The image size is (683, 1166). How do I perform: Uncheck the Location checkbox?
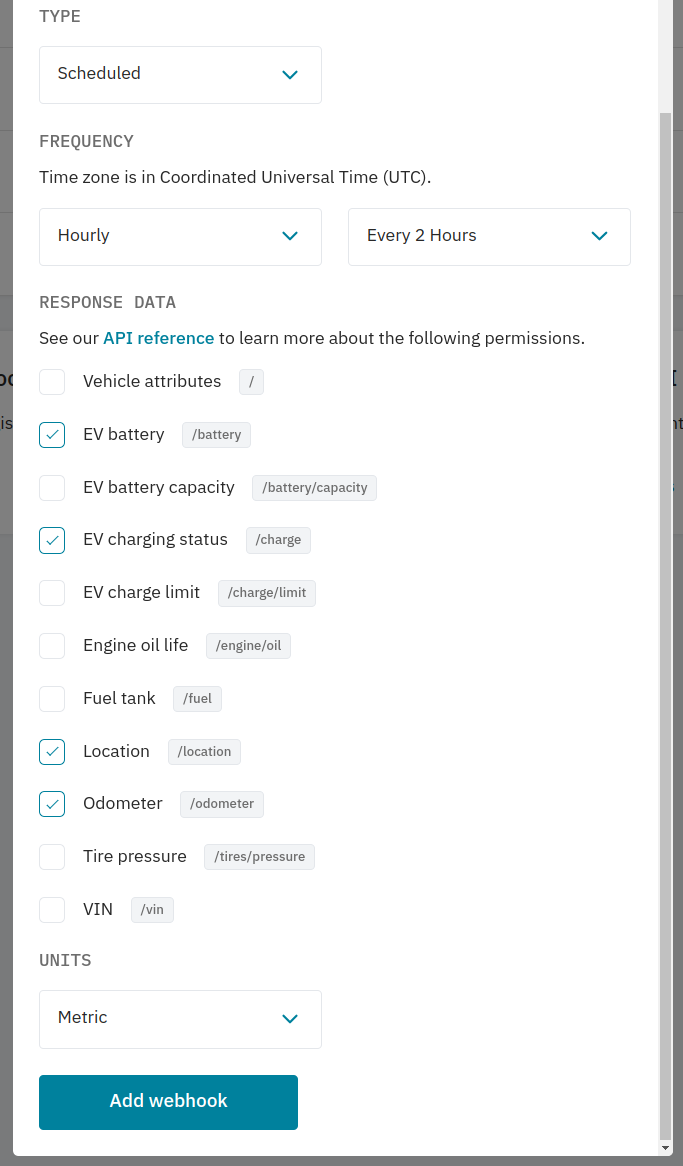click(x=52, y=752)
